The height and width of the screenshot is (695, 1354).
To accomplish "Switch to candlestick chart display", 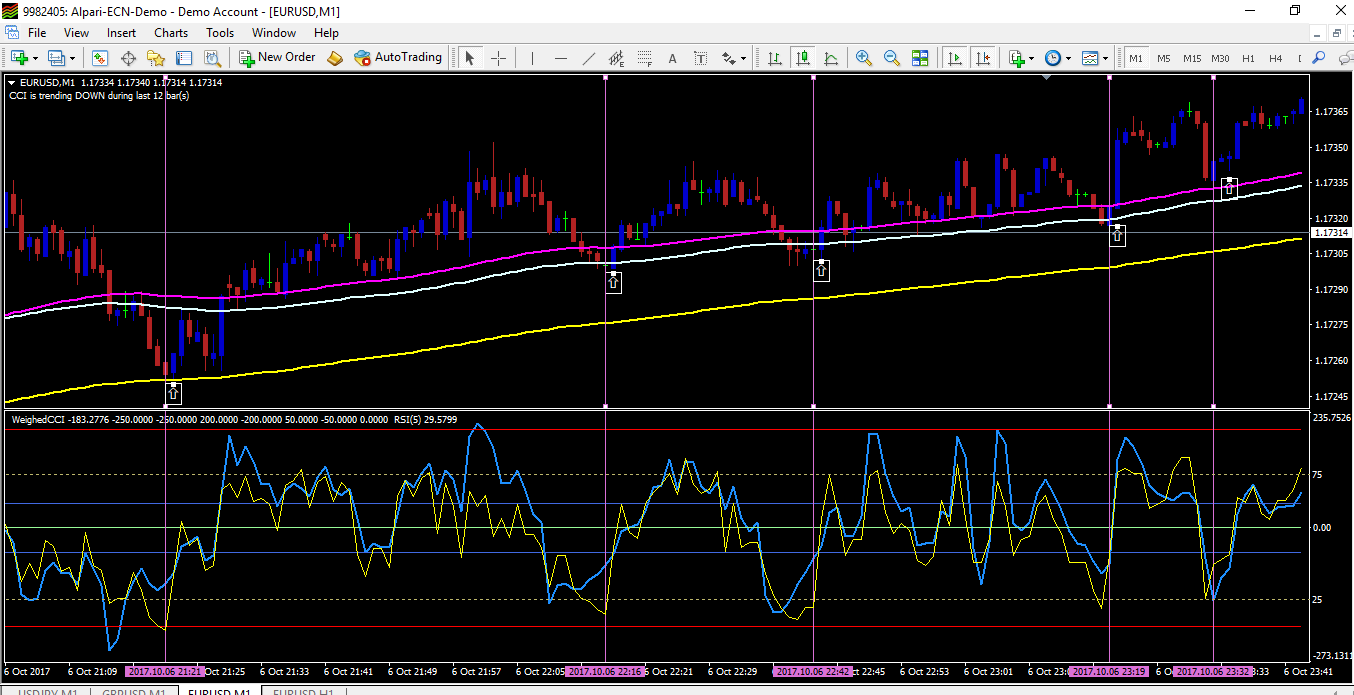I will pyautogui.click(x=802, y=58).
